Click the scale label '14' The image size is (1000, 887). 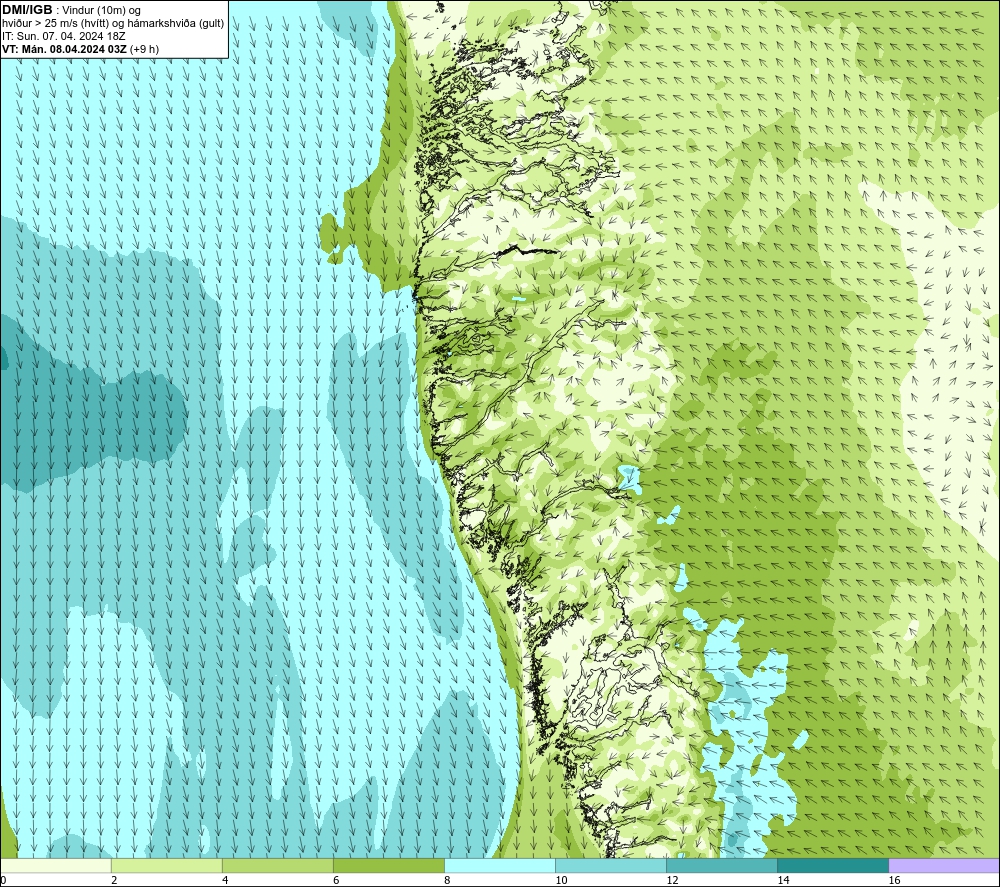[x=783, y=880]
